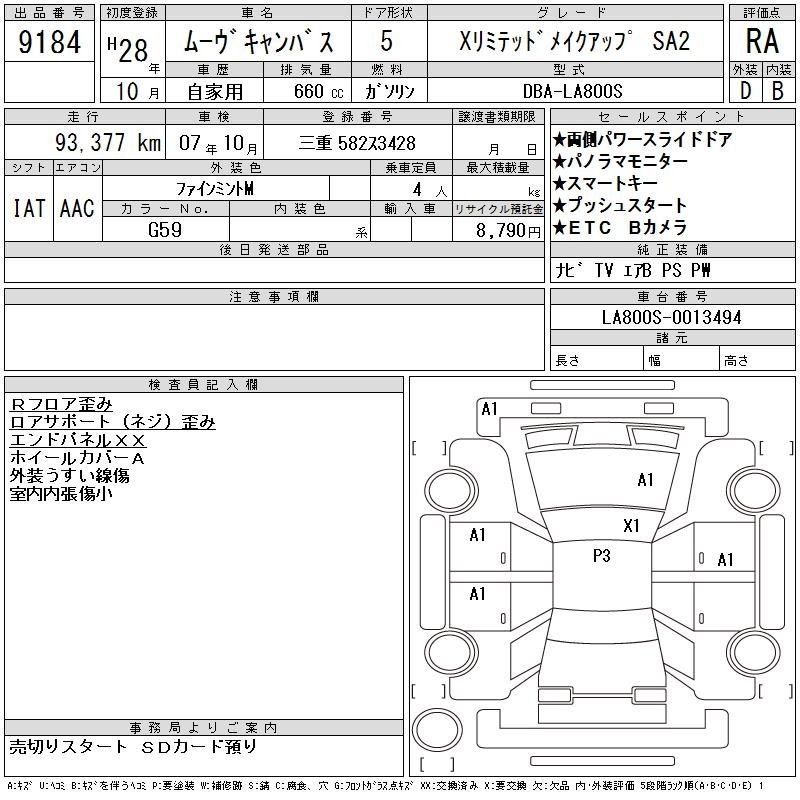The height and width of the screenshot is (800, 800).
Task: Select inspector note Rフロア歪み
Action: click(61, 404)
